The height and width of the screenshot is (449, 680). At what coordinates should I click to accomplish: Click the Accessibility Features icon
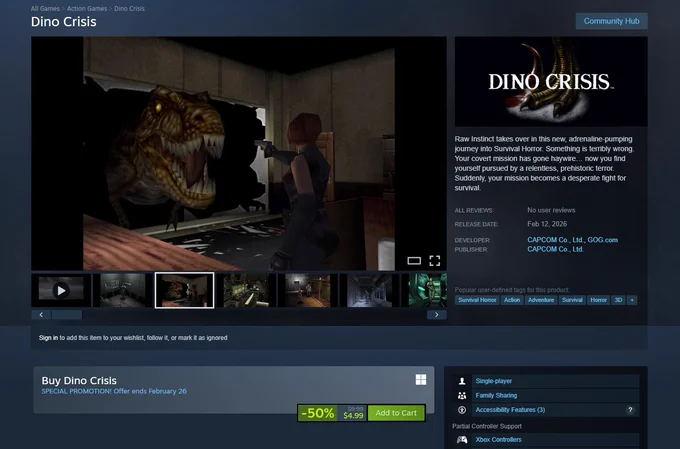(x=462, y=410)
